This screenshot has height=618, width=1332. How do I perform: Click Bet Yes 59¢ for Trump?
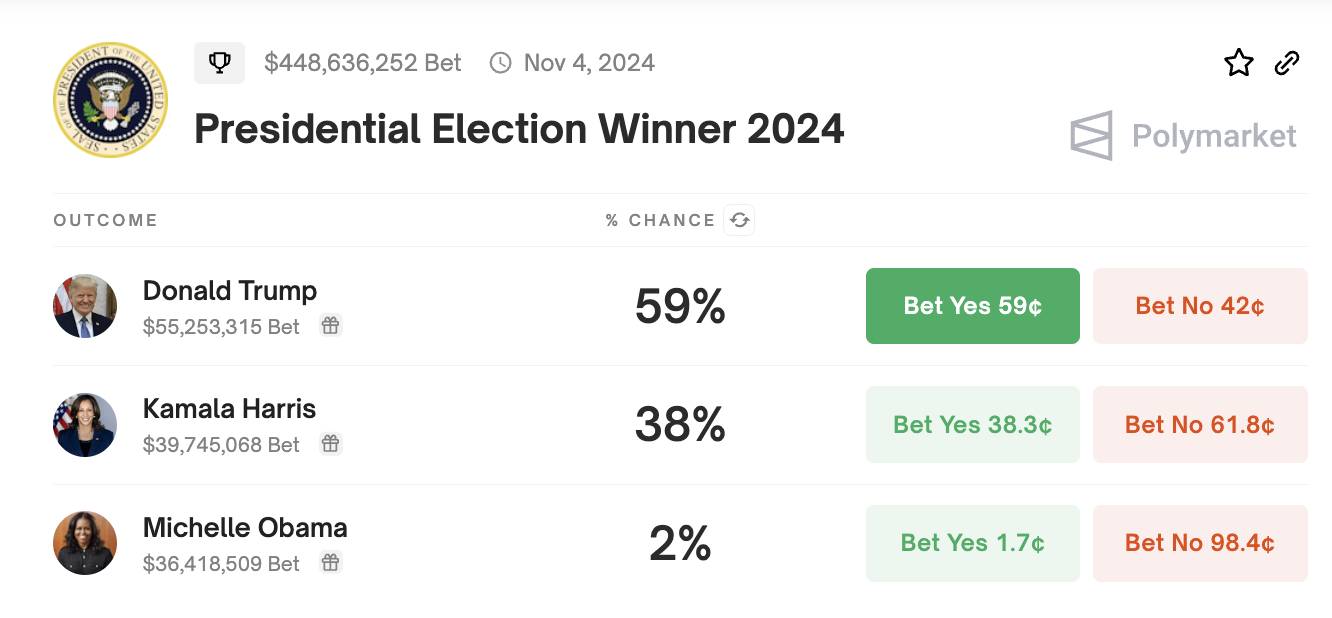973,306
